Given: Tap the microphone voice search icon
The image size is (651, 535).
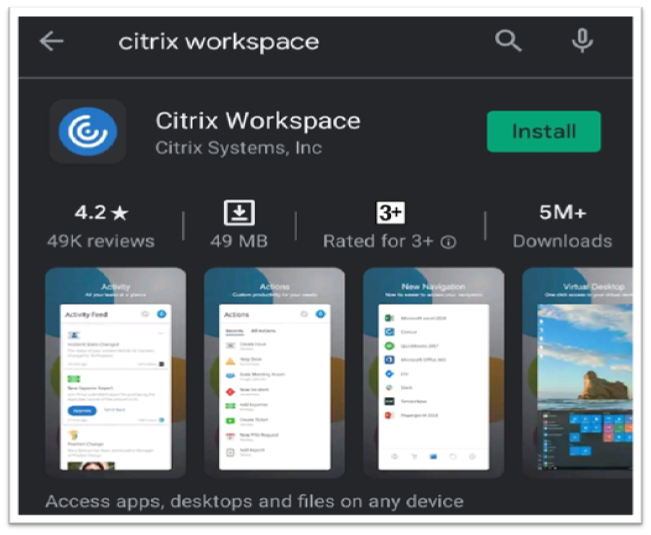Looking at the screenshot, I should pyautogui.click(x=582, y=41).
